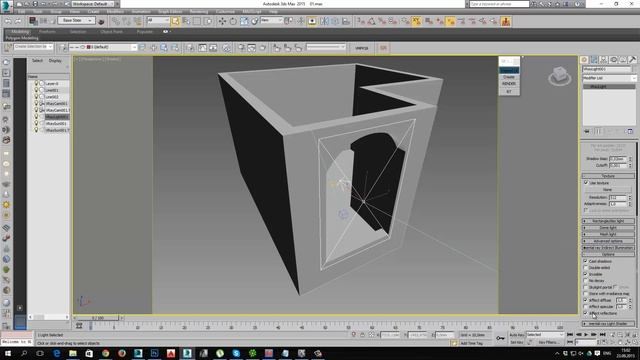Expand the mental ray Light Shader rollout
Image resolution: width=640 pixels, height=360 pixels.
coord(608,324)
